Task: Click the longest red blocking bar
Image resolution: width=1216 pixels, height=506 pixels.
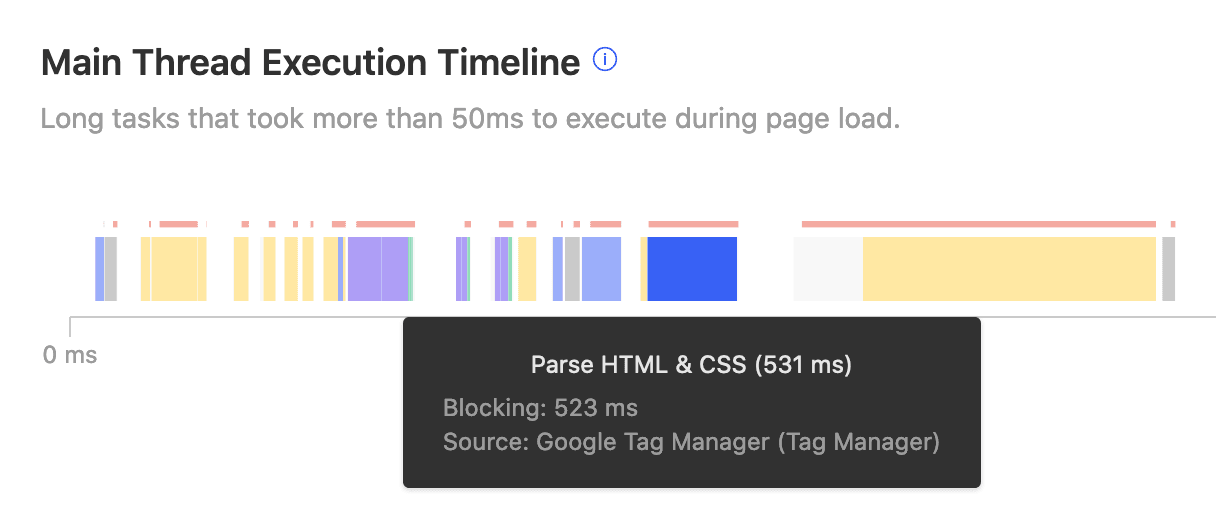Action: (x=978, y=224)
